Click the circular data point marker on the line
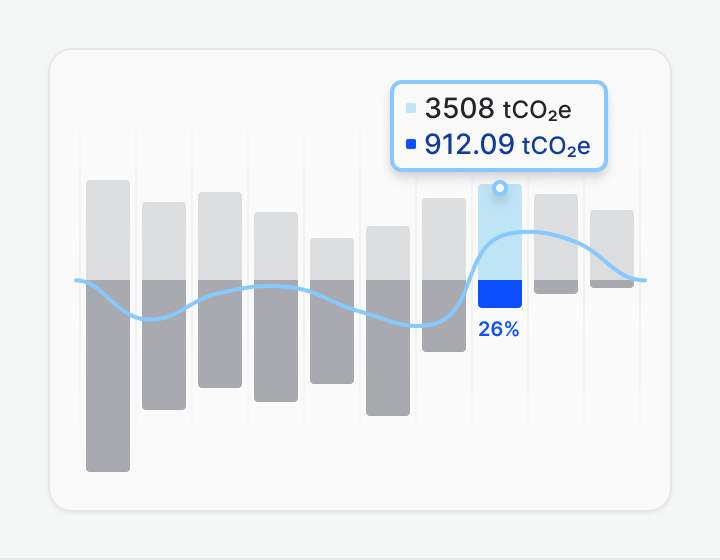 (x=500, y=187)
